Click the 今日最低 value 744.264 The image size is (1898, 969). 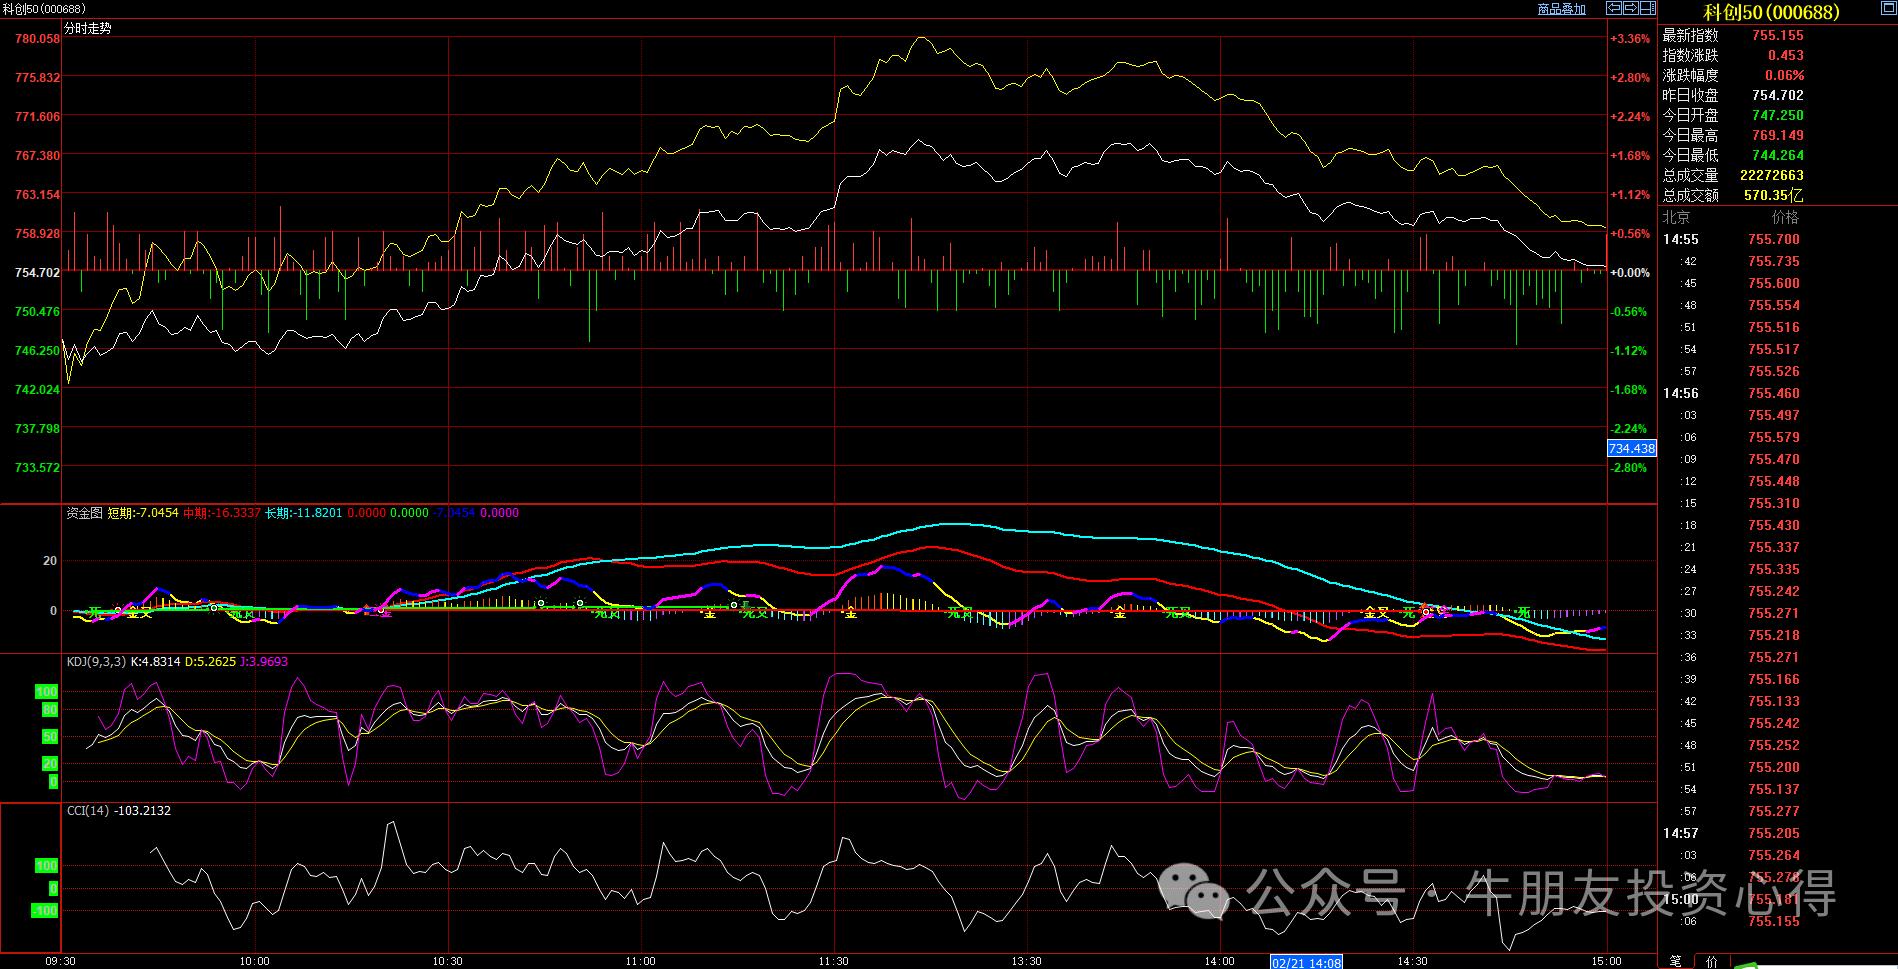click(1778, 155)
